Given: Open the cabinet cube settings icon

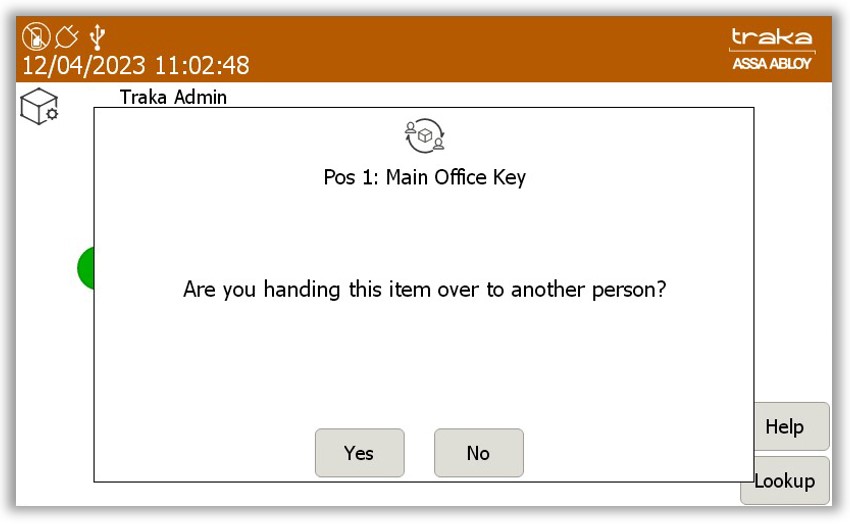Looking at the screenshot, I should point(39,106).
